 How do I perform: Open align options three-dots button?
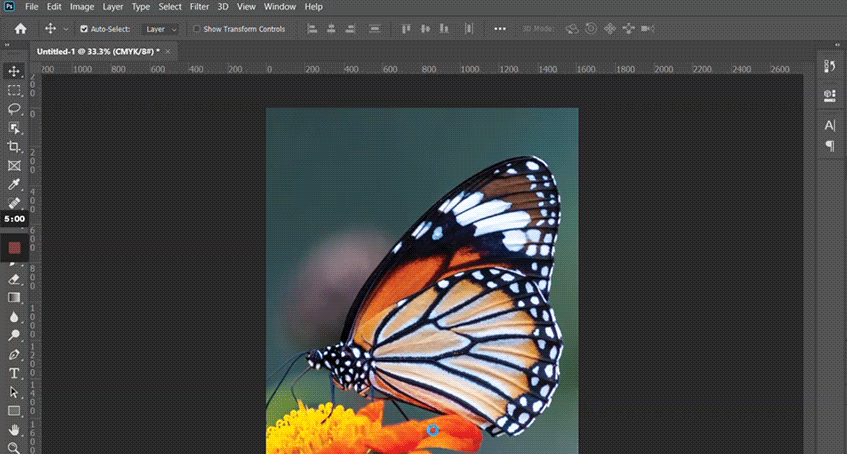500,29
